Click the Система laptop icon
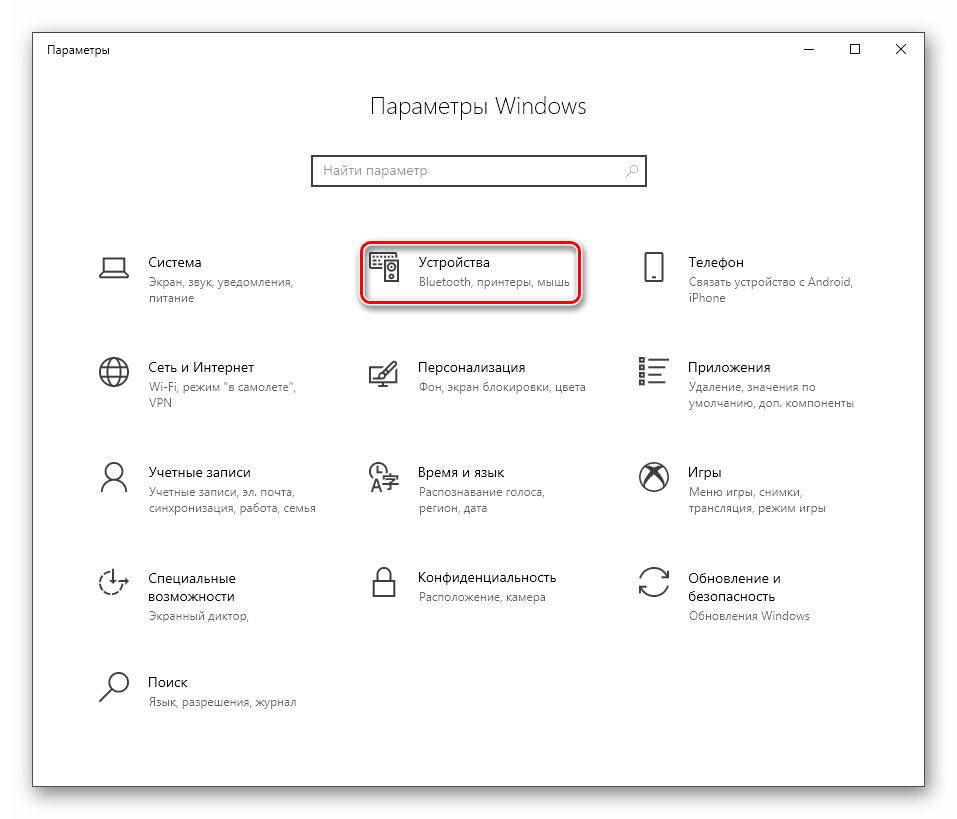The image size is (957, 819). (x=113, y=267)
